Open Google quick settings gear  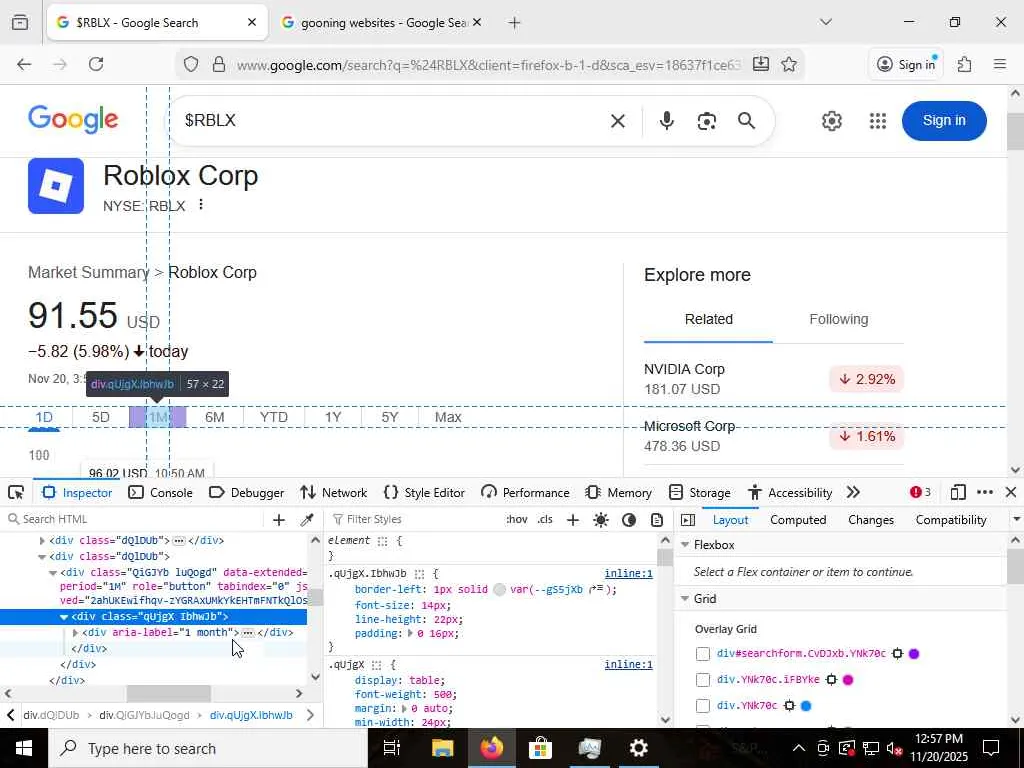pos(831,121)
